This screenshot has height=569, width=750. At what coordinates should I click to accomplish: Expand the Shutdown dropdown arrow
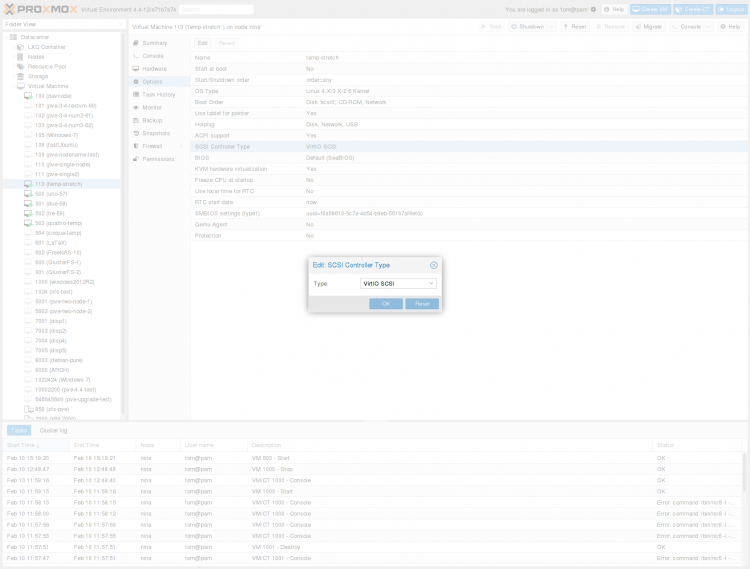[x=551, y=27]
